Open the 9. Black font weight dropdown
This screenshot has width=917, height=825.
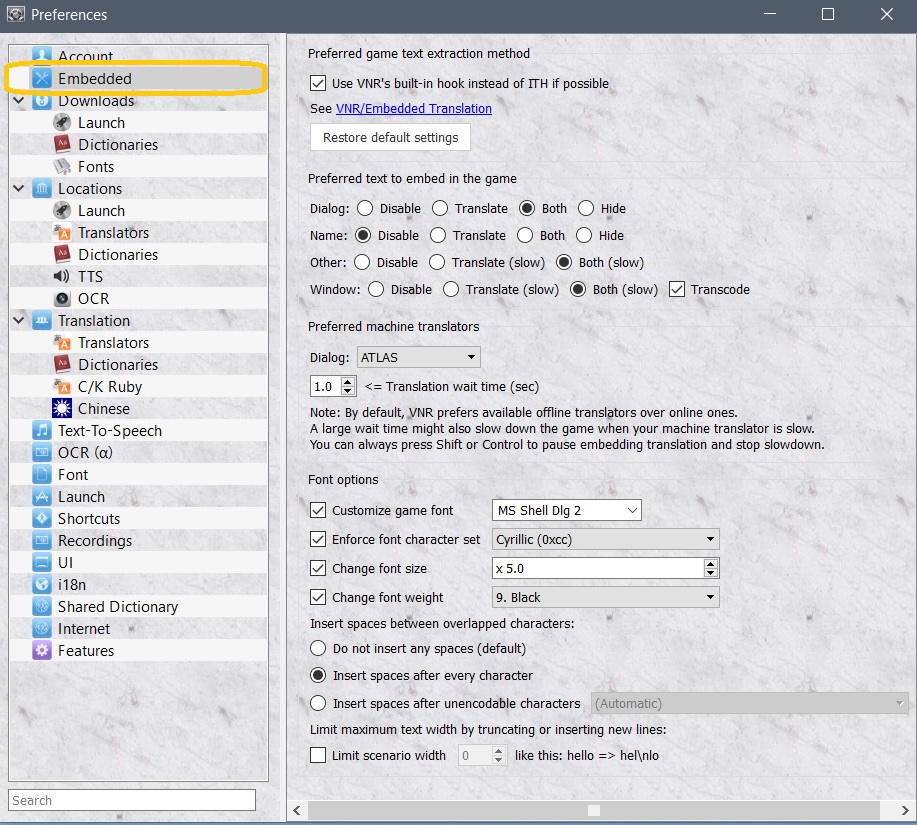605,597
